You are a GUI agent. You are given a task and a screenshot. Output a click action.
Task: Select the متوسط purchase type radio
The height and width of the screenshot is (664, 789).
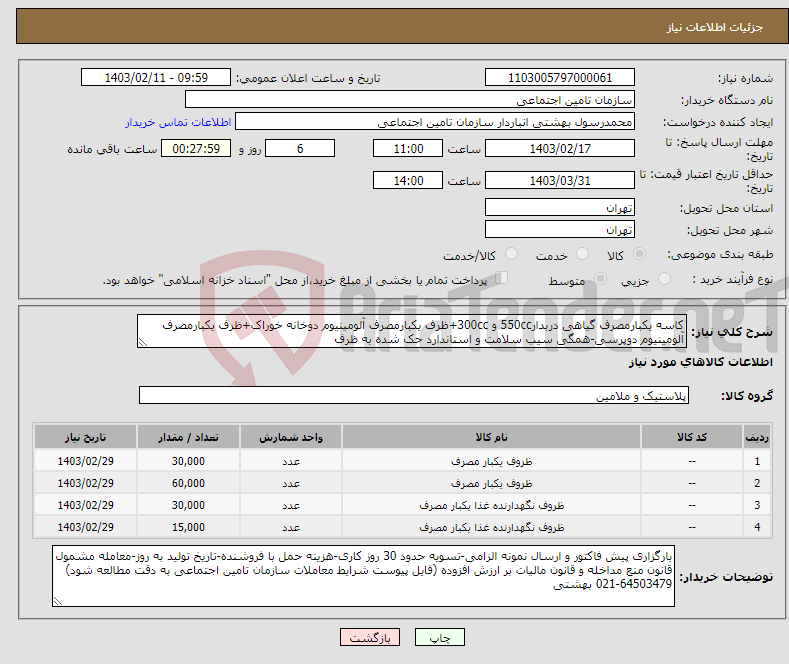pyautogui.click(x=600, y=279)
